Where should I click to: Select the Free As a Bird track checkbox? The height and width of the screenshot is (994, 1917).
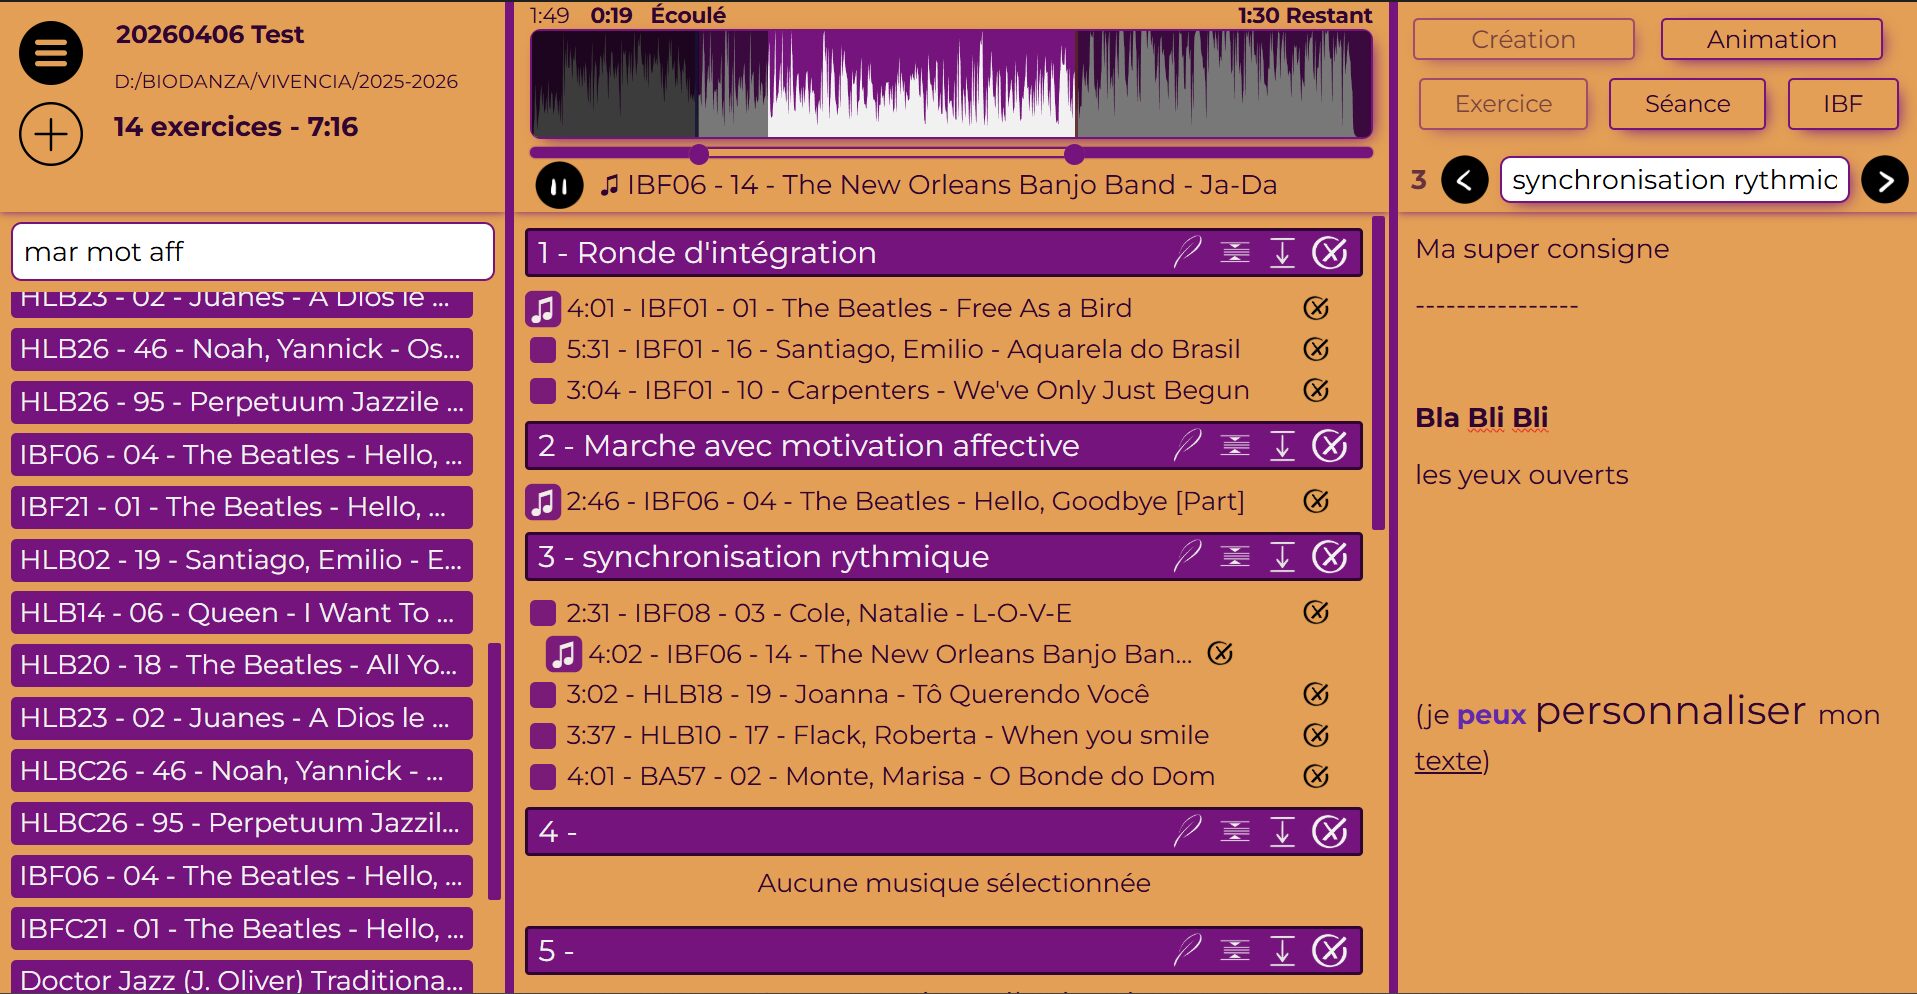pos(543,309)
